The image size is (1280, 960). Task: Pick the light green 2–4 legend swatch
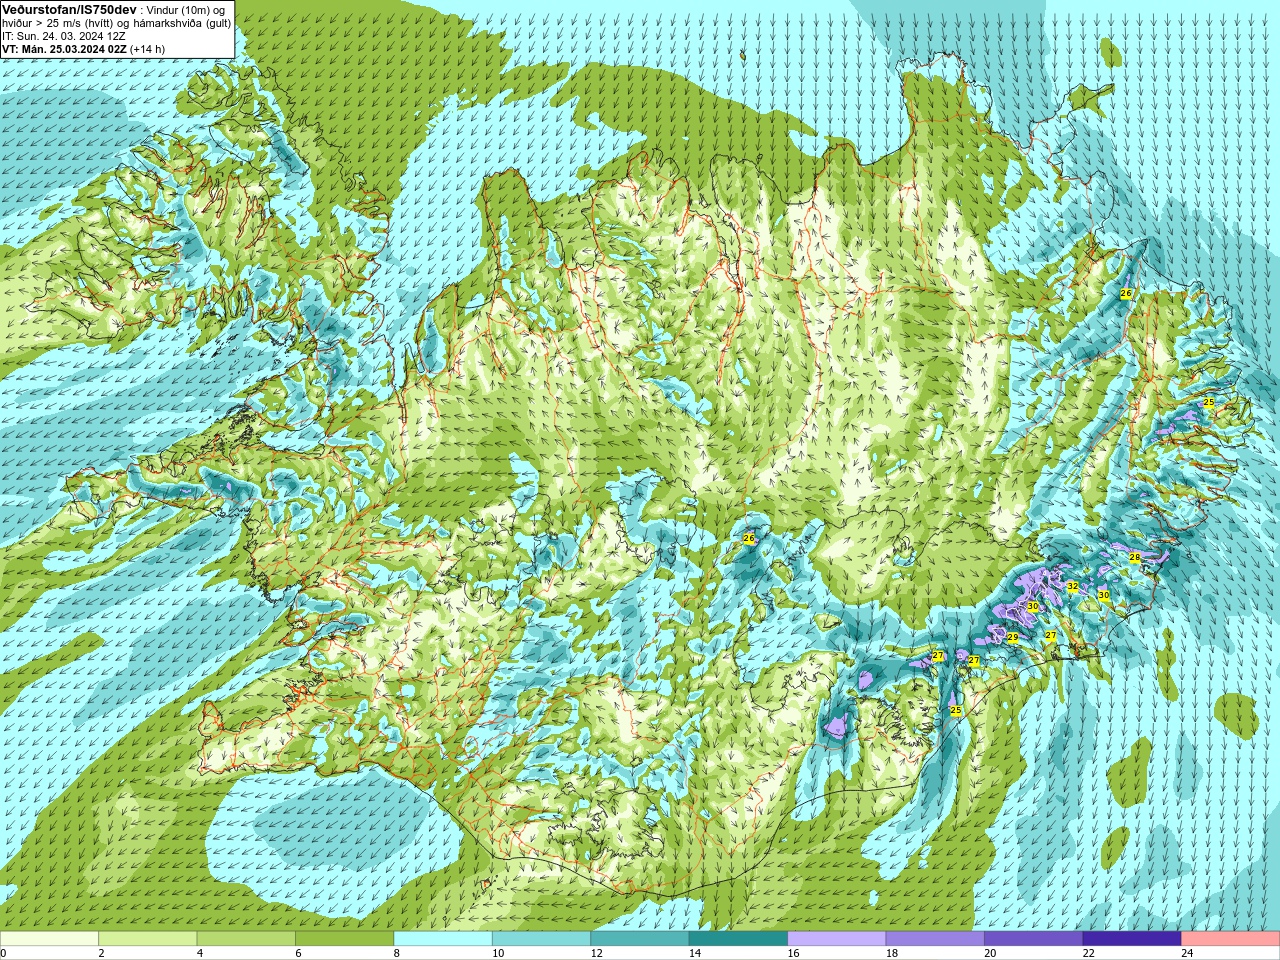tap(147, 939)
